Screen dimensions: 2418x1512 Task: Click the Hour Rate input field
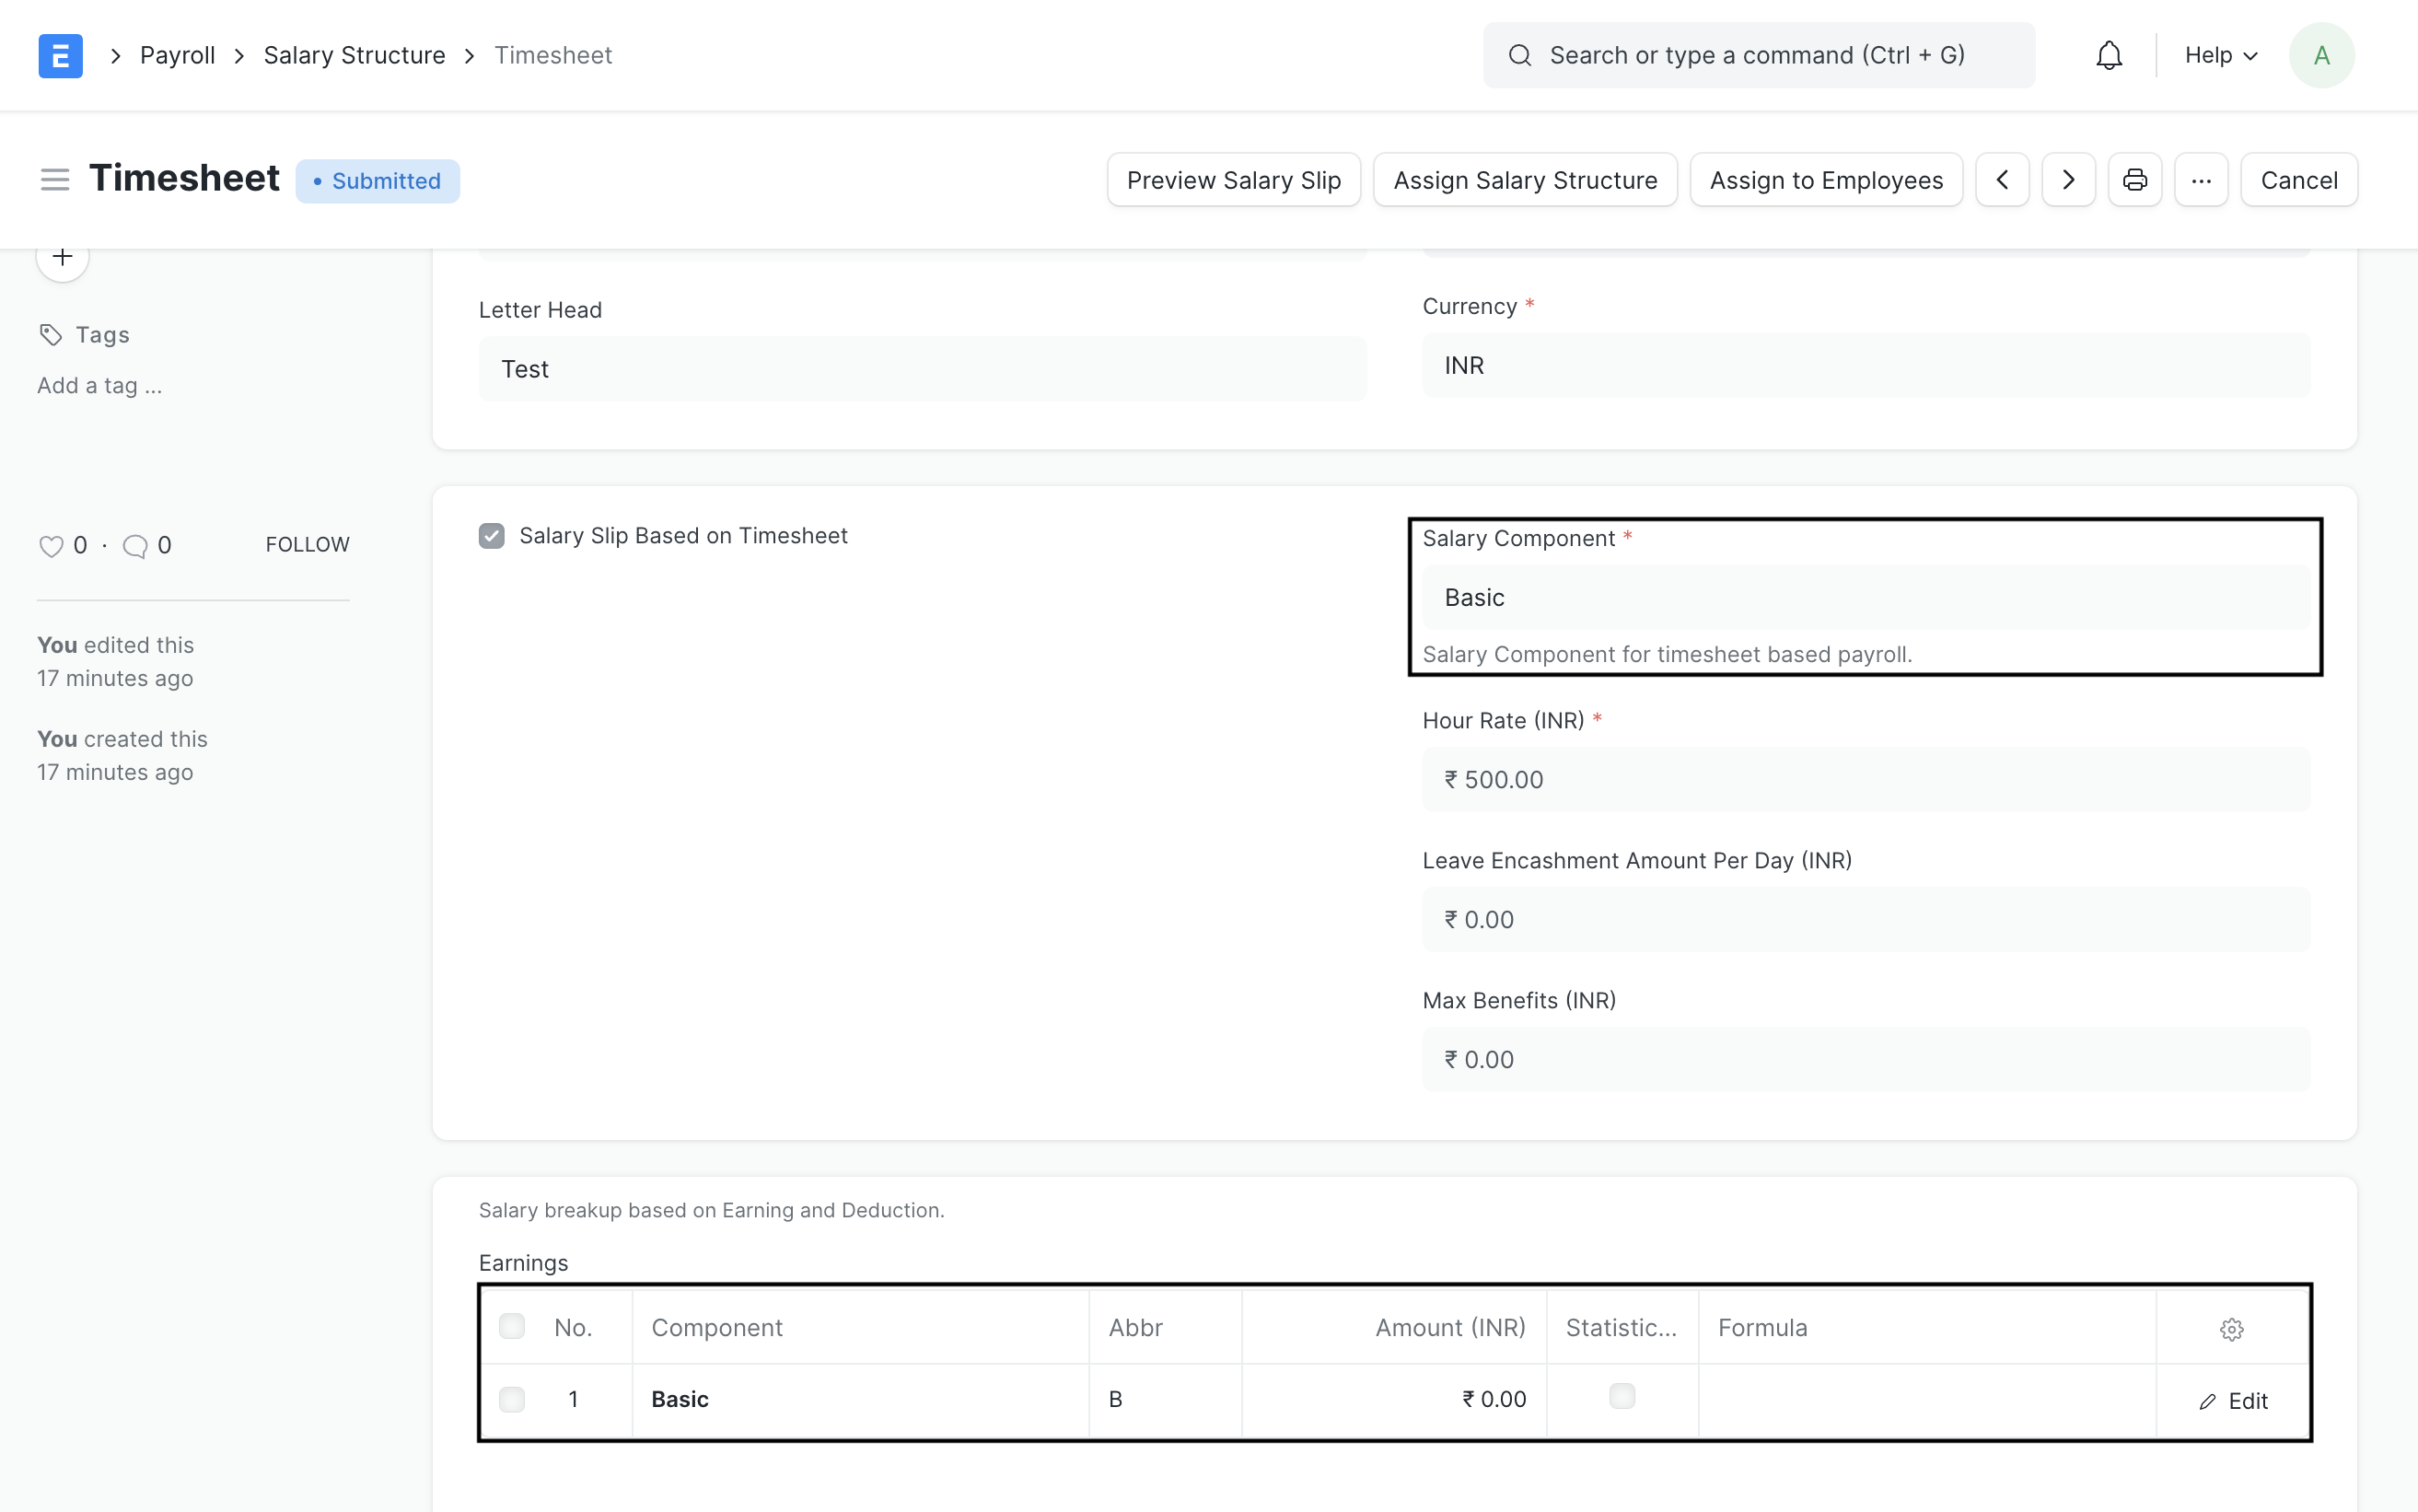pyautogui.click(x=1864, y=779)
